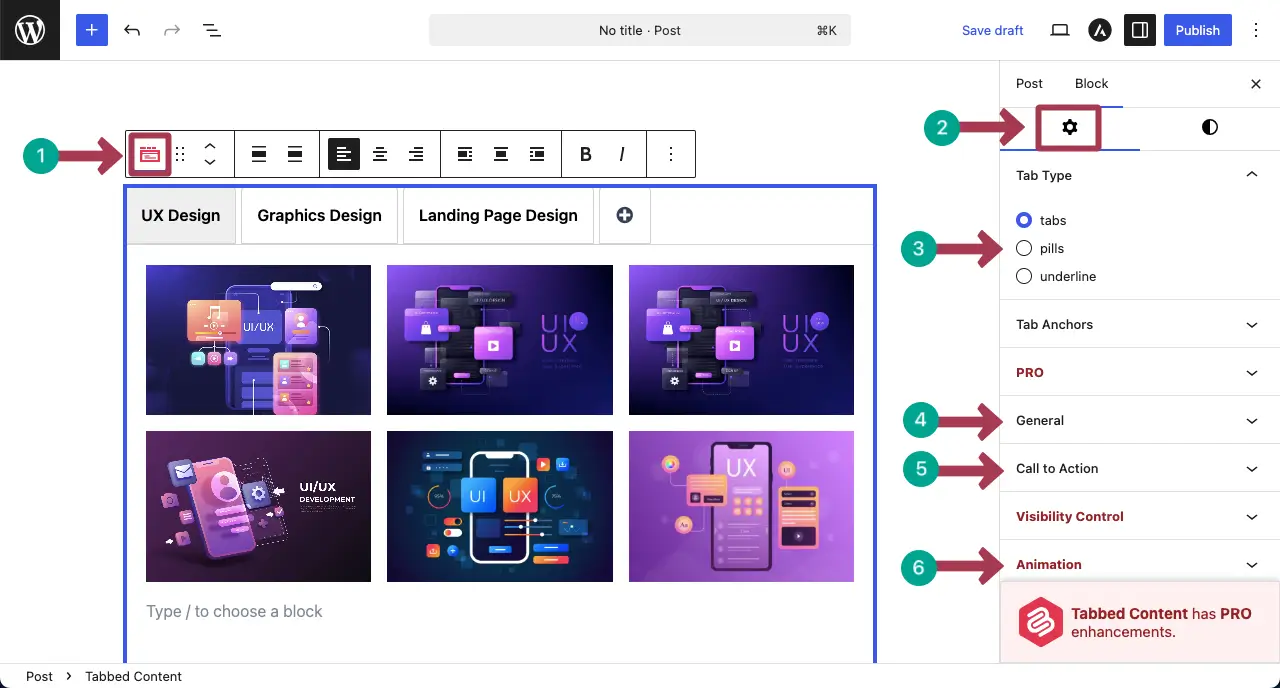This screenshot has width=1280, height=688.
Task: Expand the General section
Action: point(1140,420)
